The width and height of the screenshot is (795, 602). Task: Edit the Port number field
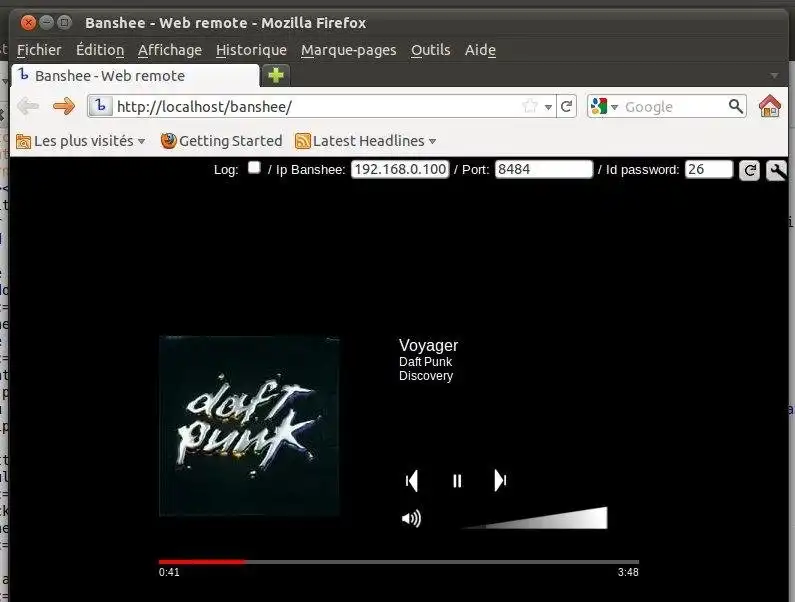[544, 169]
